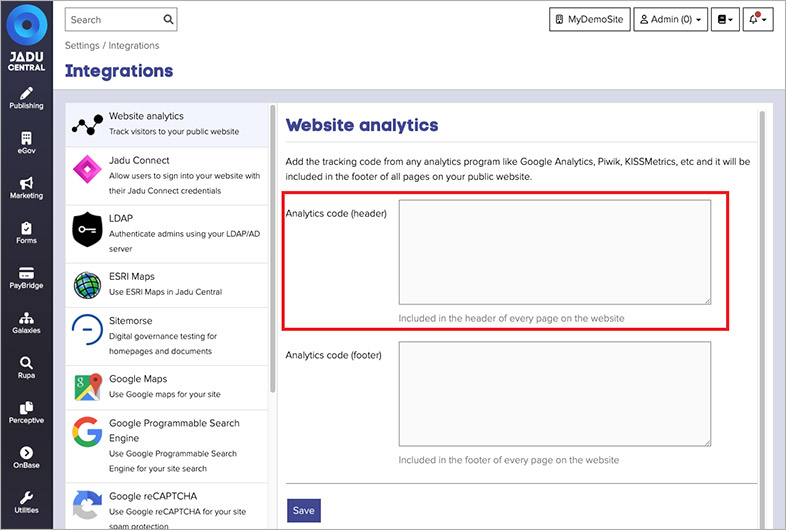Click the Google reCAPTCHA icon
This screenshot has height=530, width=786.
pyautogui.click(x=87, y=504)
